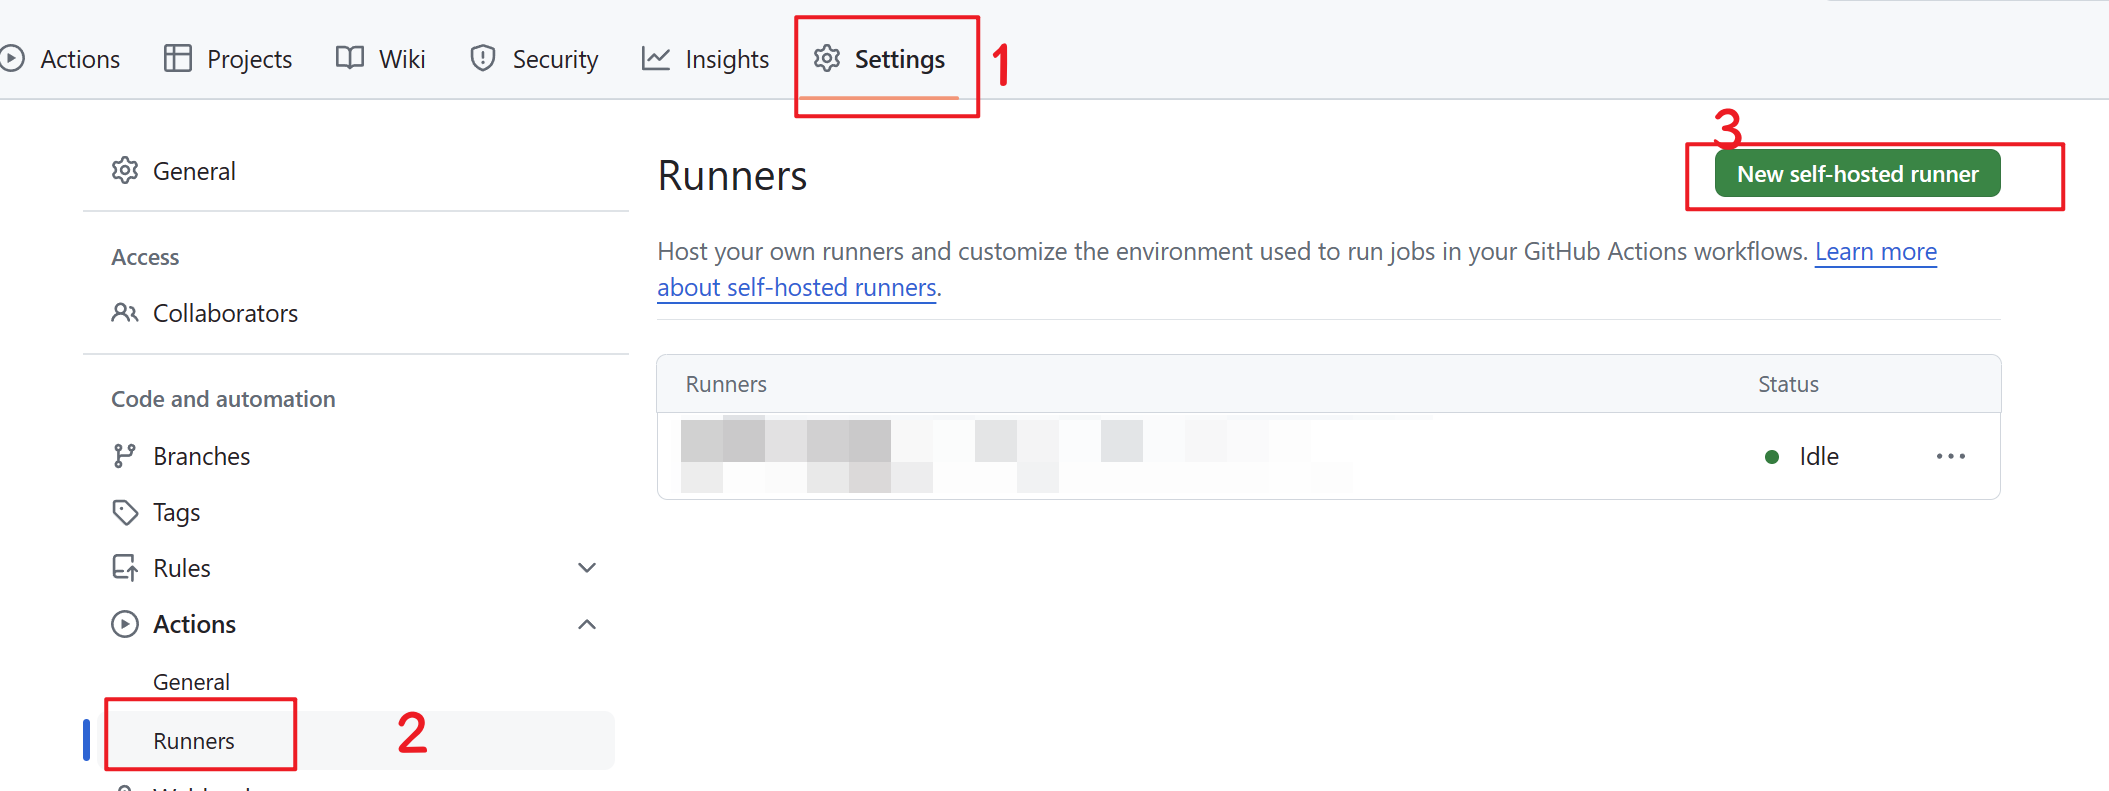The height and width of the screenshot is (791, 2109).
Task: Click the Settings gear icon in top navigation
Action: 826,59
